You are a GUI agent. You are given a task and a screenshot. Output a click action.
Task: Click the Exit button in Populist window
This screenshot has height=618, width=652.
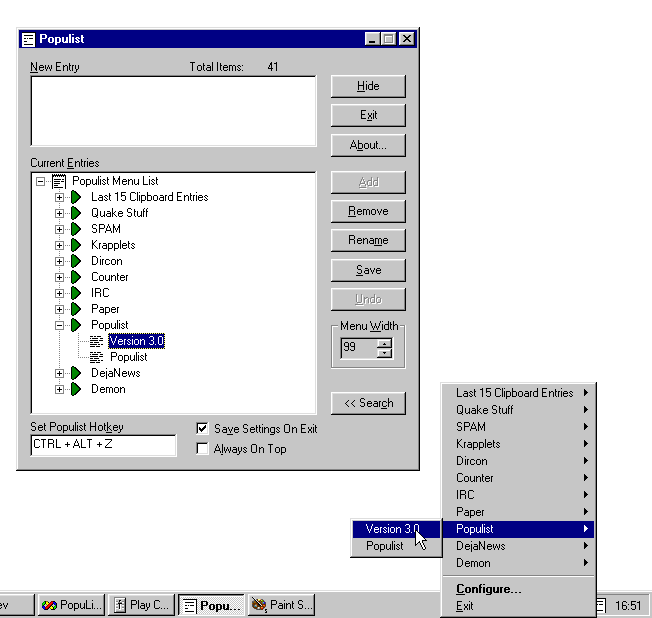[368, 115]
